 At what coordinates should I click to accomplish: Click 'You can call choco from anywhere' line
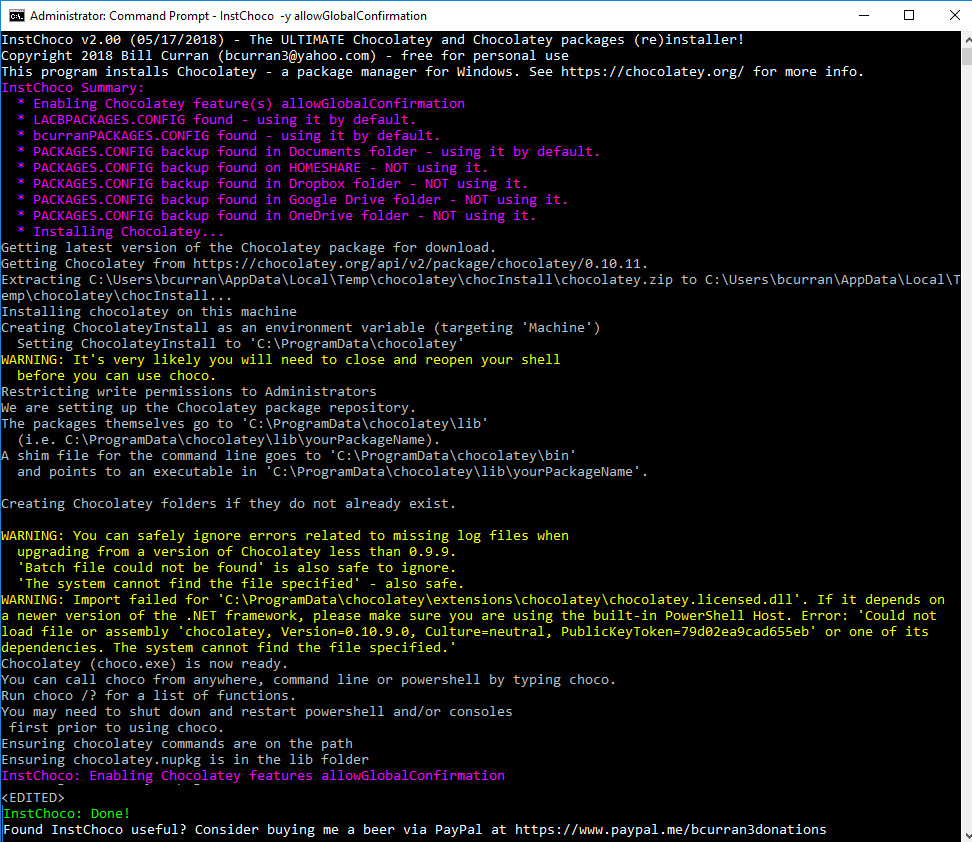pyautogui.click(x=309, y=680)
